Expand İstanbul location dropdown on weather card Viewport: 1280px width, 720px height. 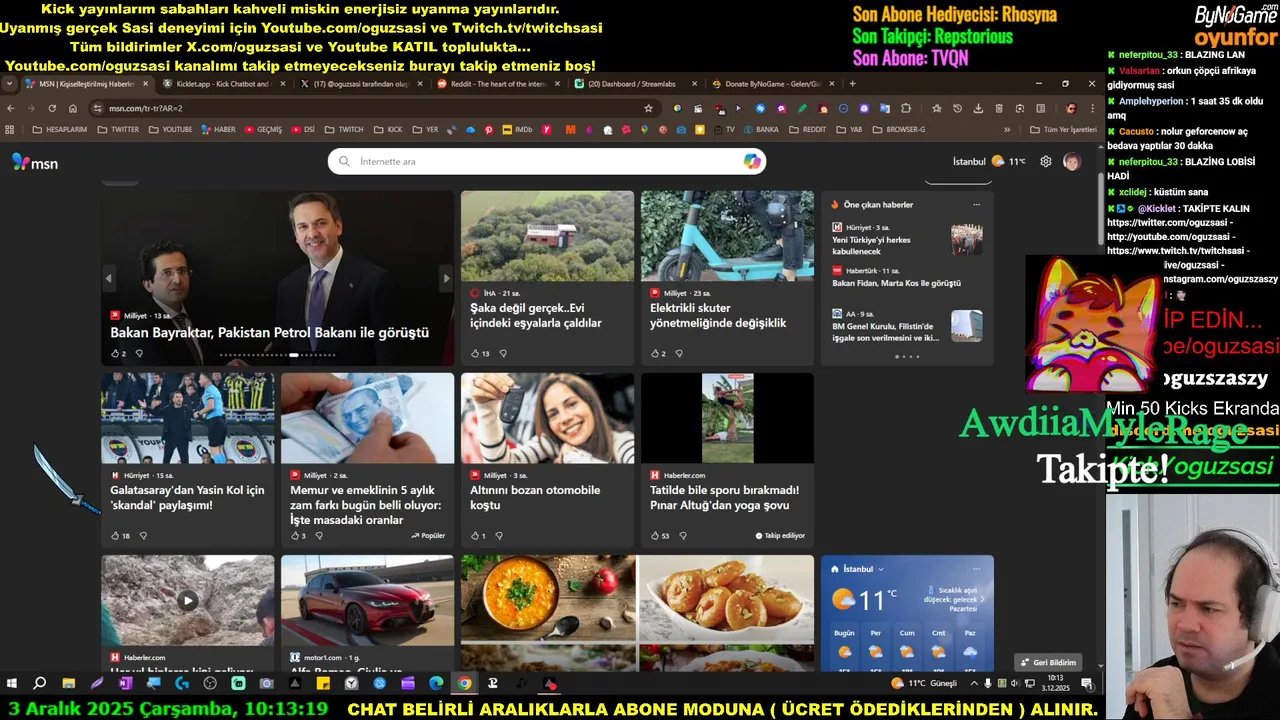(880, 569)
